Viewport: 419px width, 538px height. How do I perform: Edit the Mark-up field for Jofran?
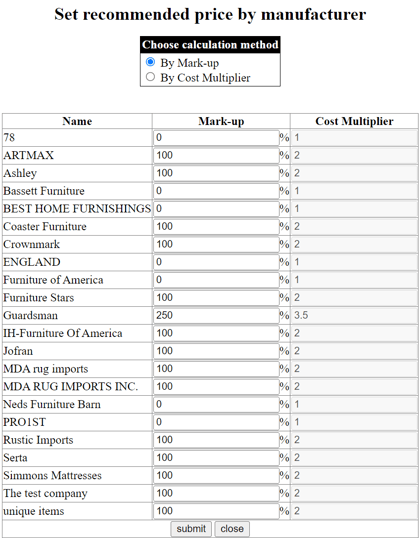point(216,351)
